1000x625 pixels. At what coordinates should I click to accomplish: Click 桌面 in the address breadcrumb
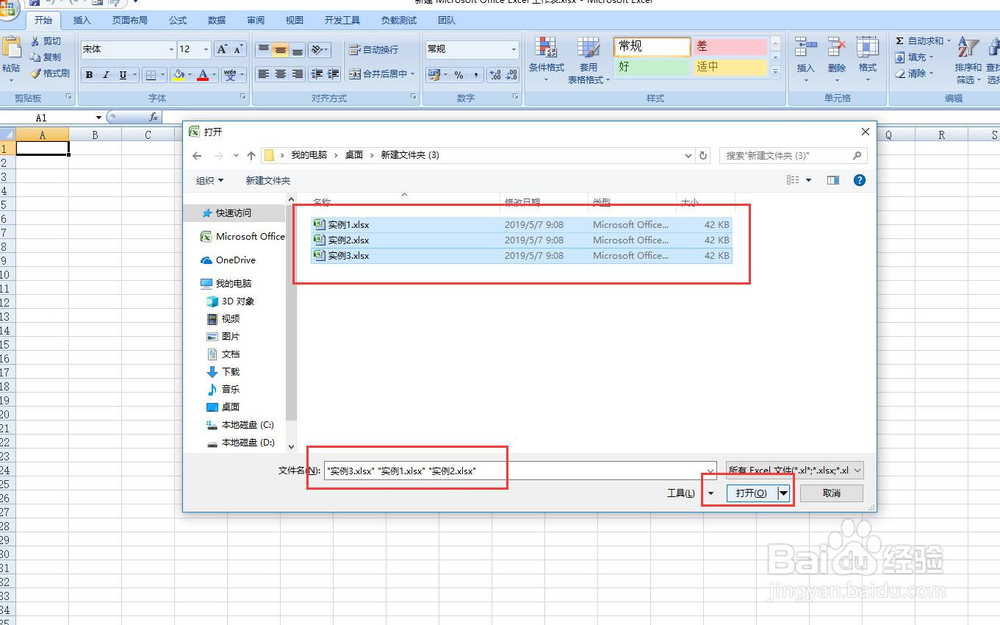coord(354,155)
